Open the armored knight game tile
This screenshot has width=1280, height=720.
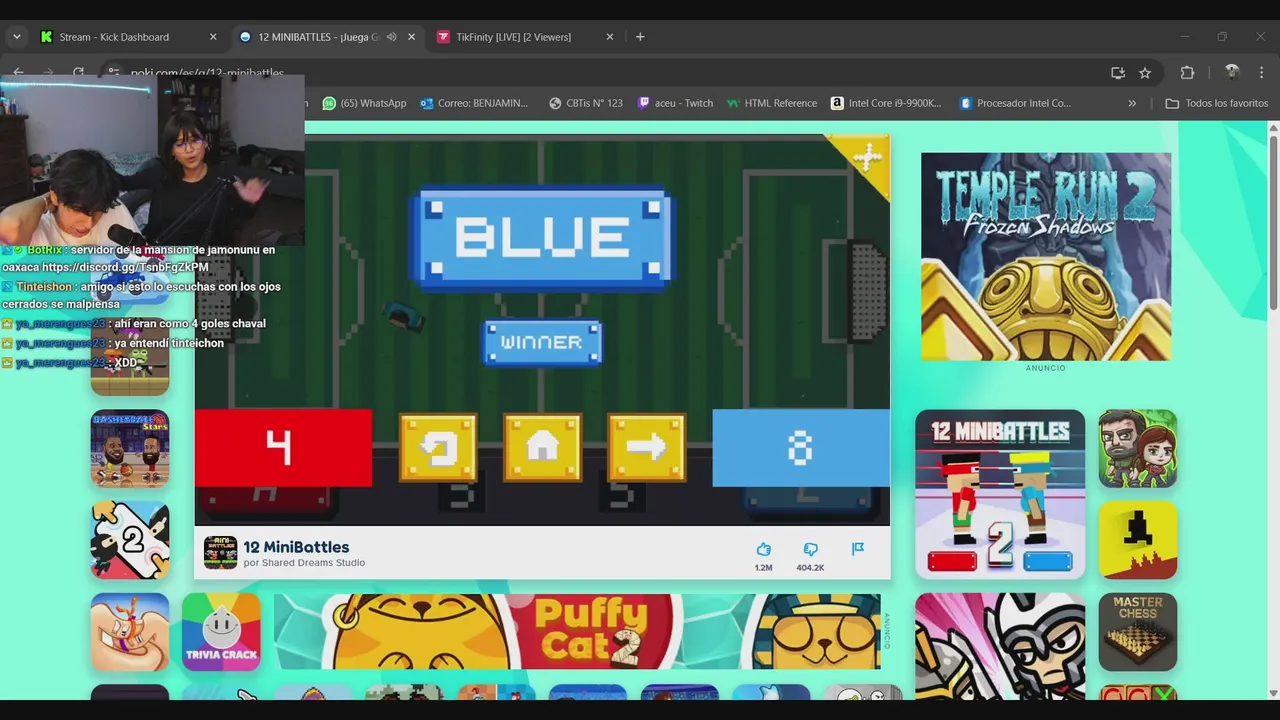click(1000, 646)
